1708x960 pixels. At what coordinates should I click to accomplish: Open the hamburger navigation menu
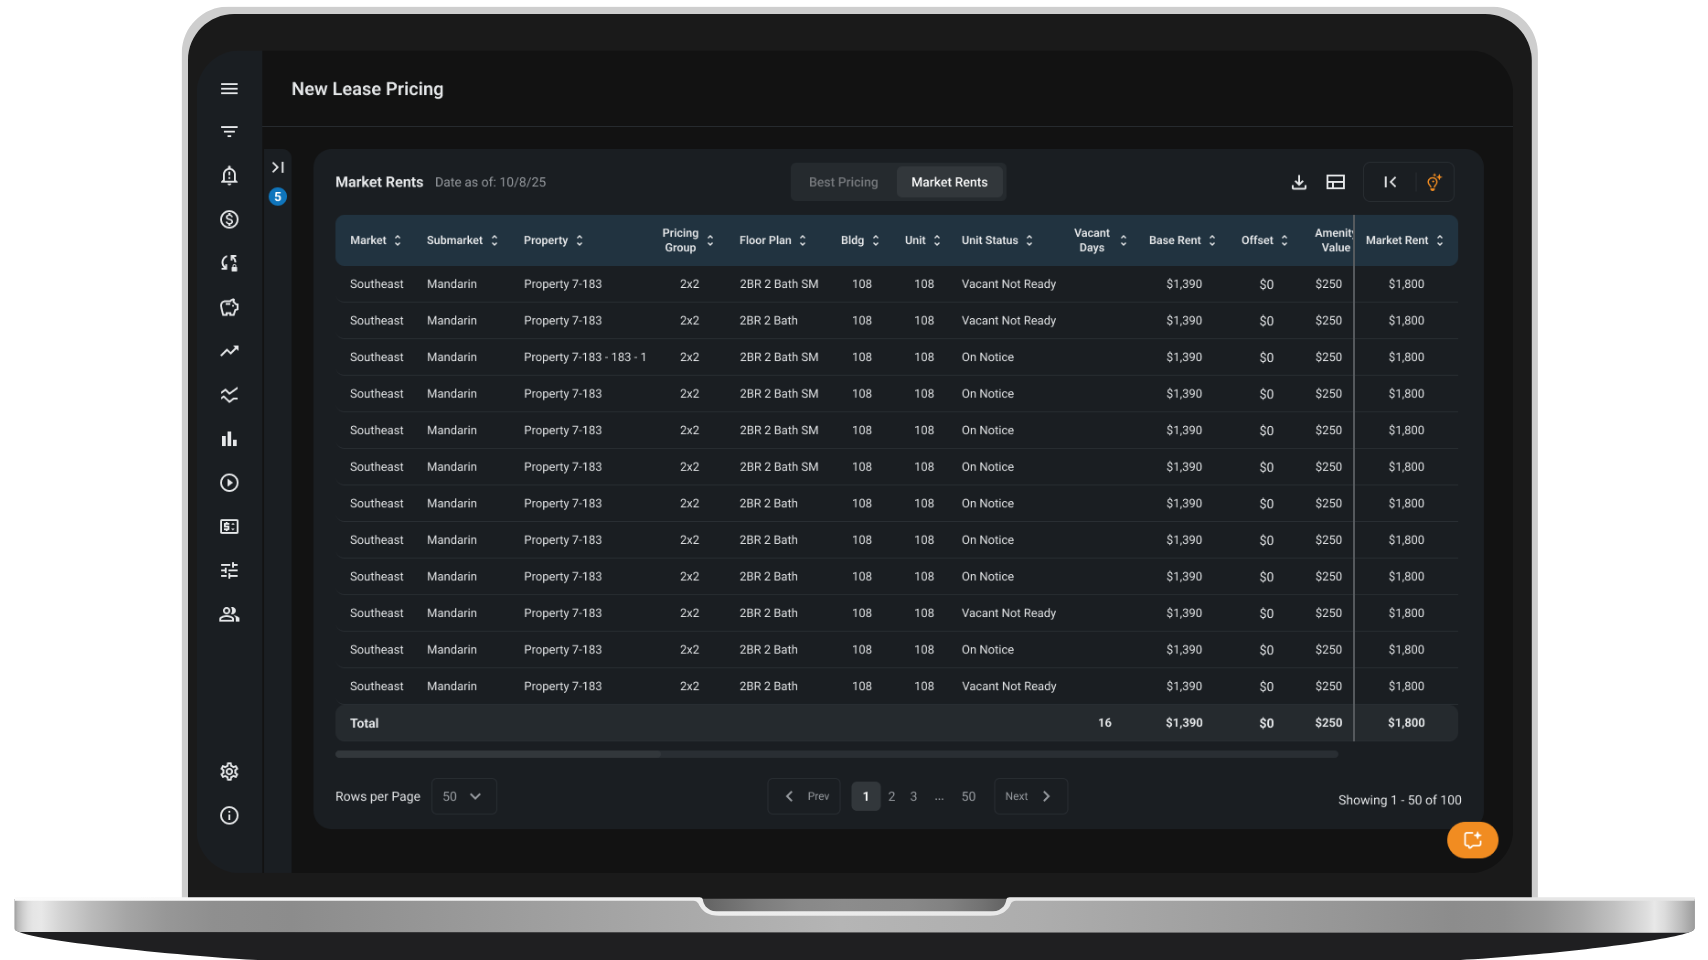tap(229, 88)
